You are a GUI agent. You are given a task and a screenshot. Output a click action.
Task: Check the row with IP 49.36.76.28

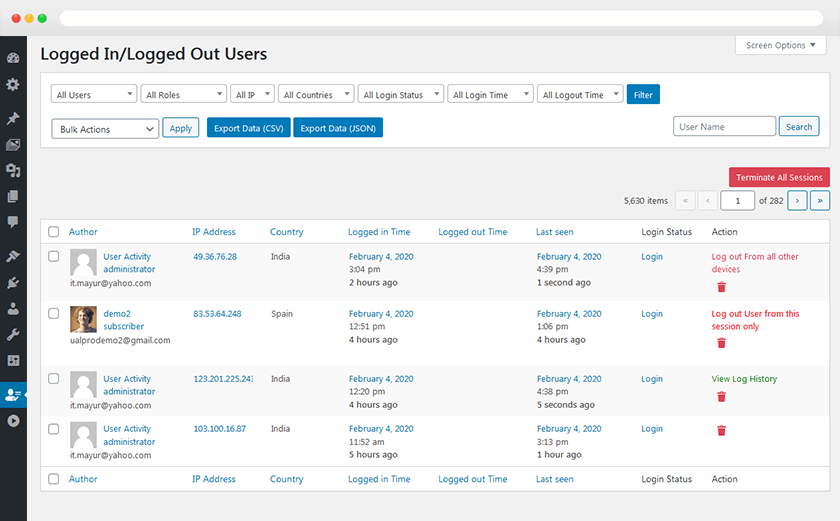[54, 257]
